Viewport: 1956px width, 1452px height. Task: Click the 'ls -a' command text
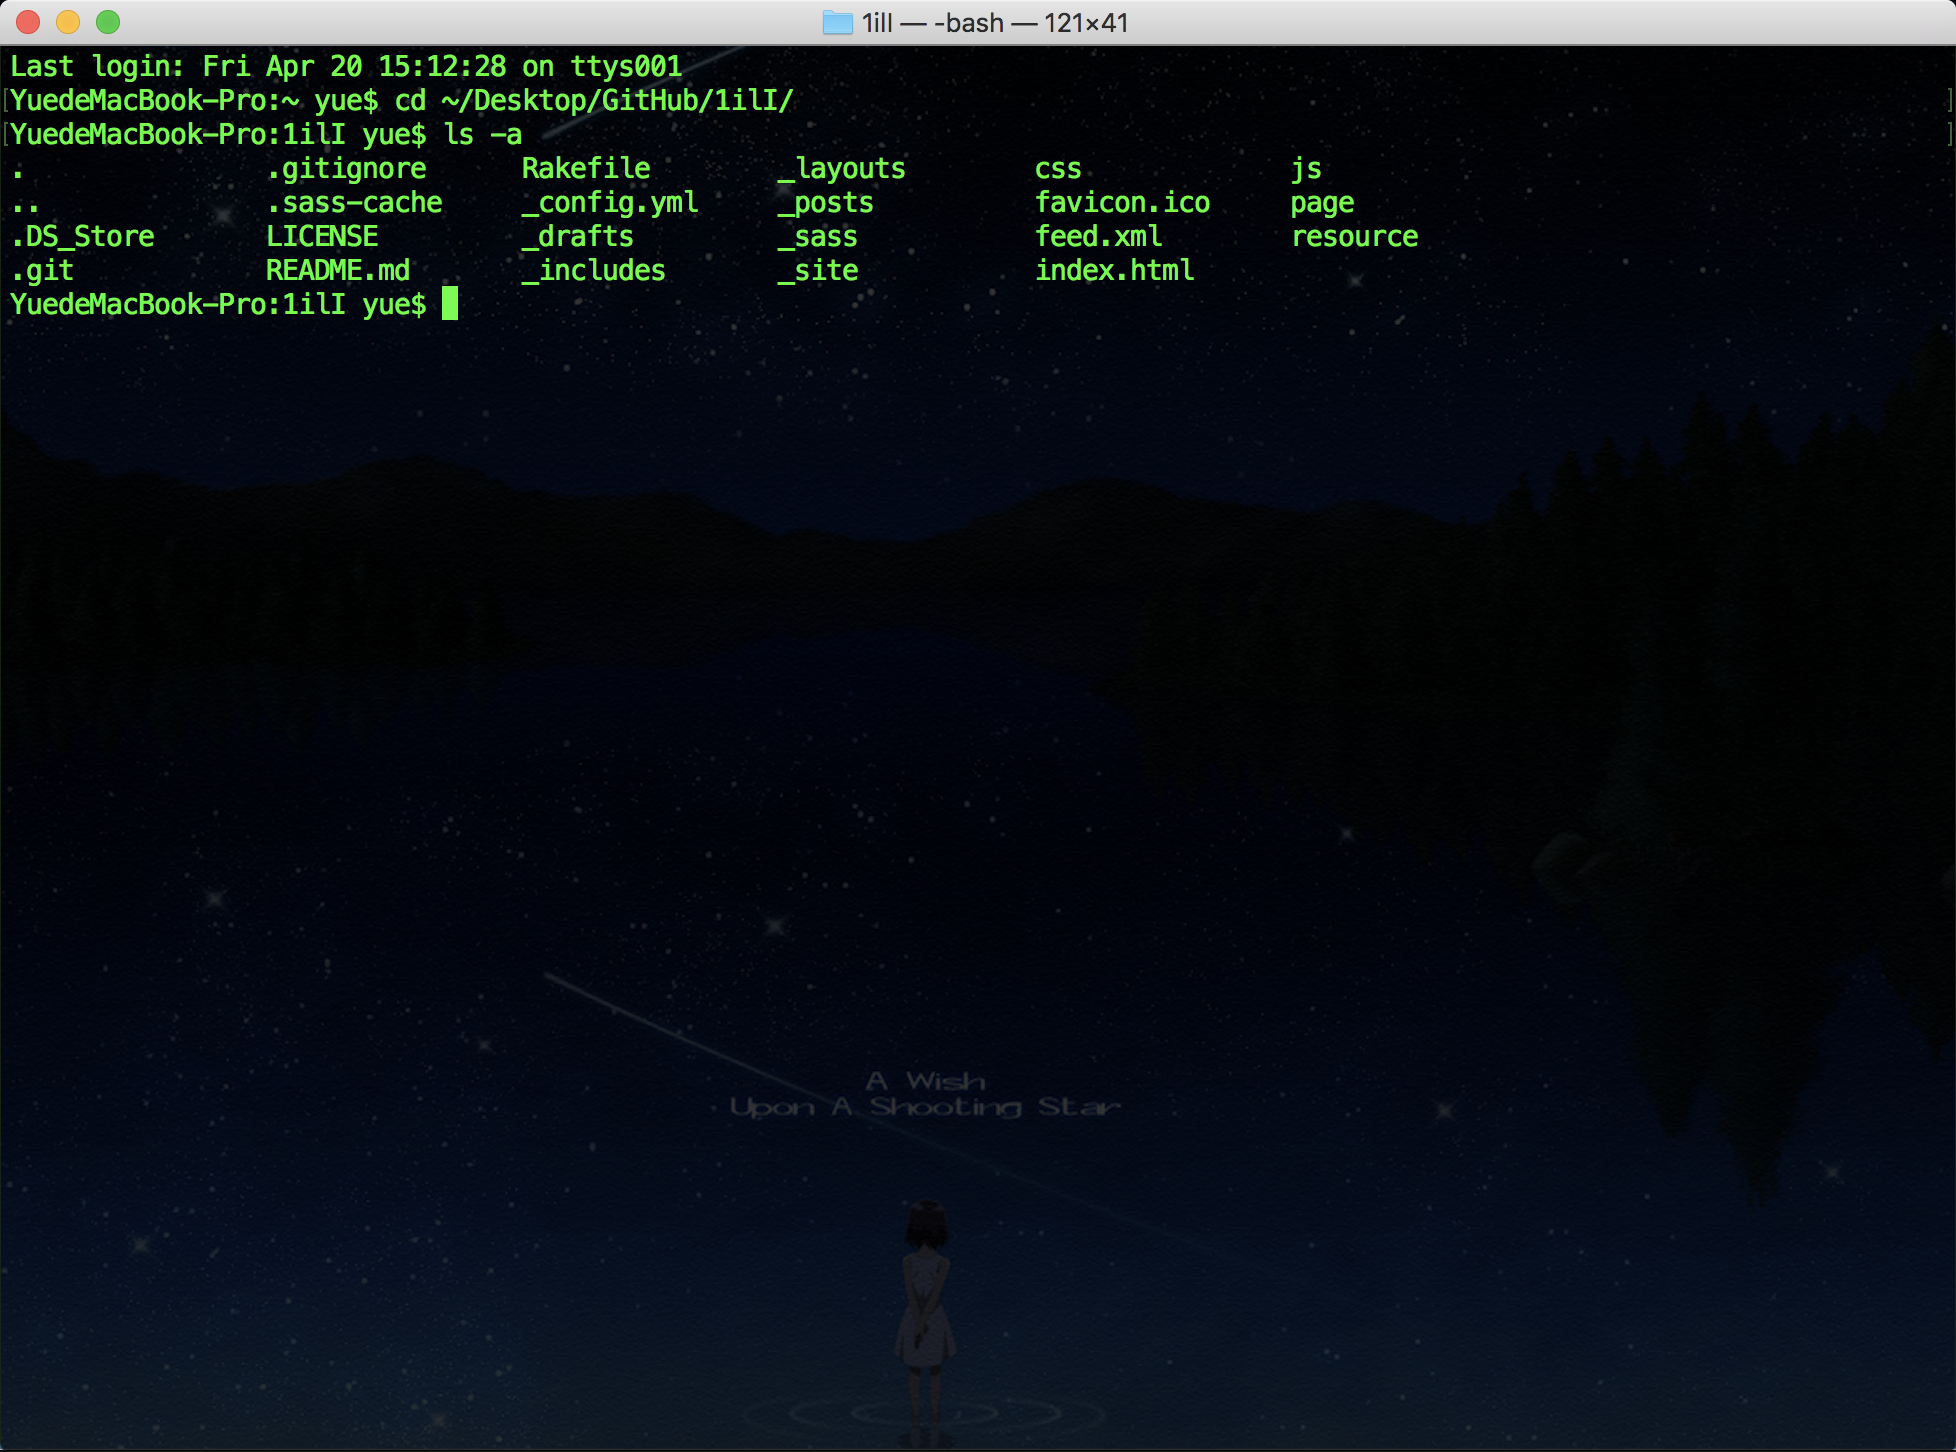[482, 134]
